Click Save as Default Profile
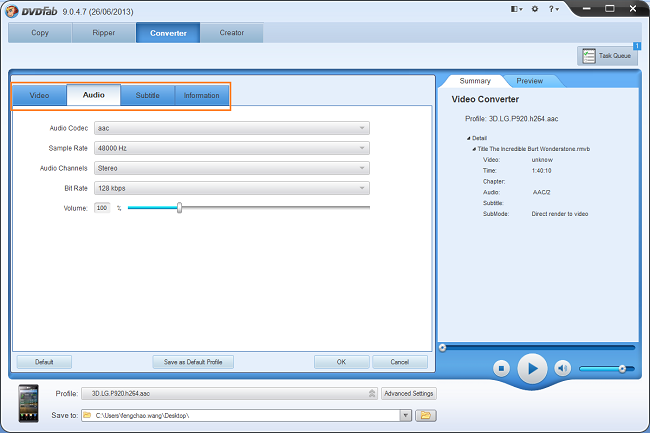 point(193,362)
